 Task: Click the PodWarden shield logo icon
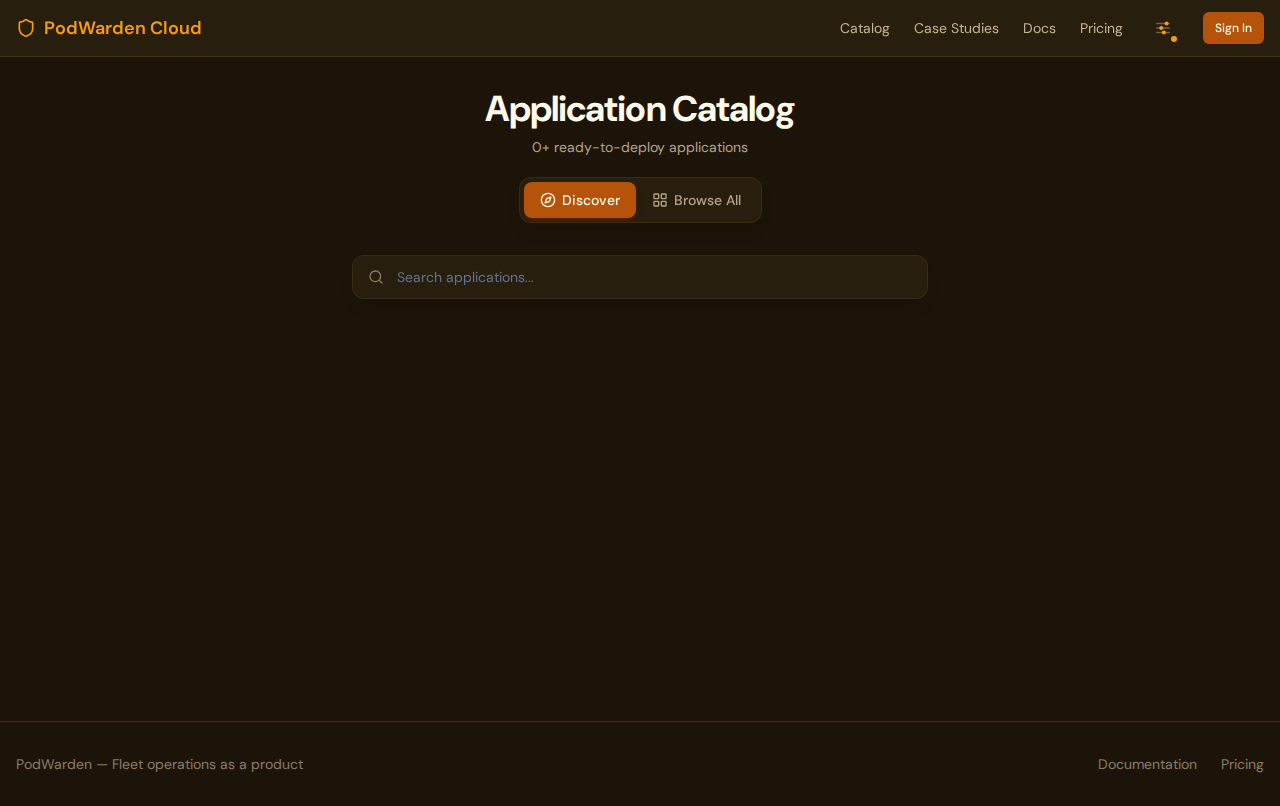[x=24, y=28]
